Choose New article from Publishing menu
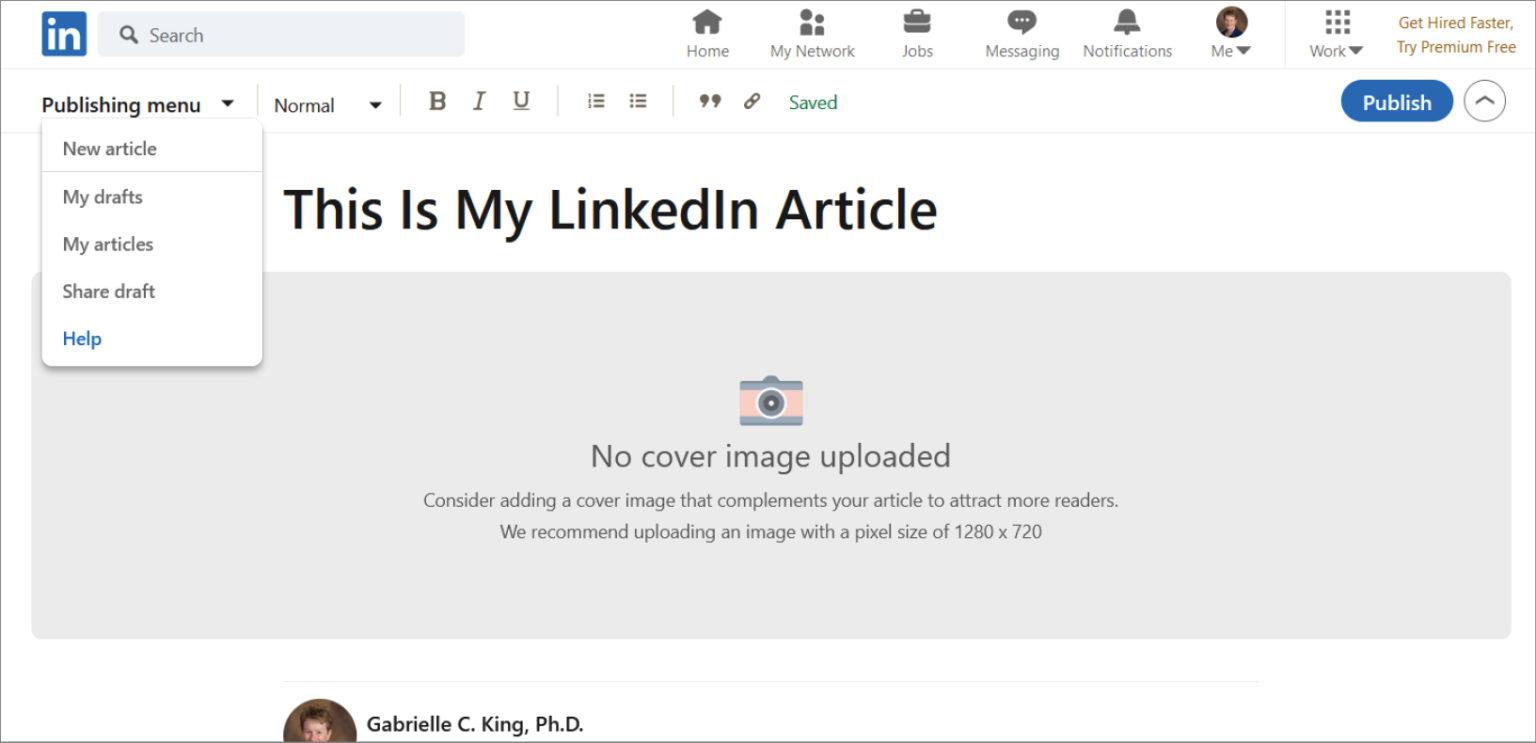 coord(109,148)
